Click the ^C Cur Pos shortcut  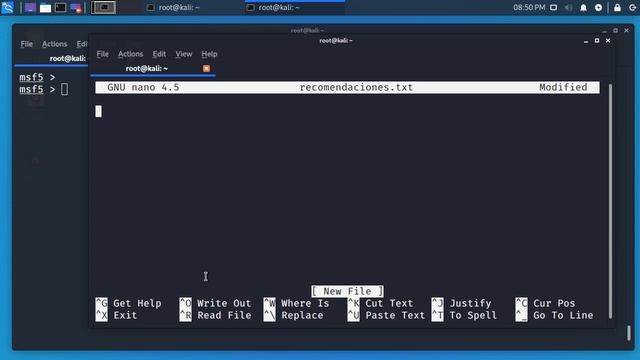tap(545, 303)
